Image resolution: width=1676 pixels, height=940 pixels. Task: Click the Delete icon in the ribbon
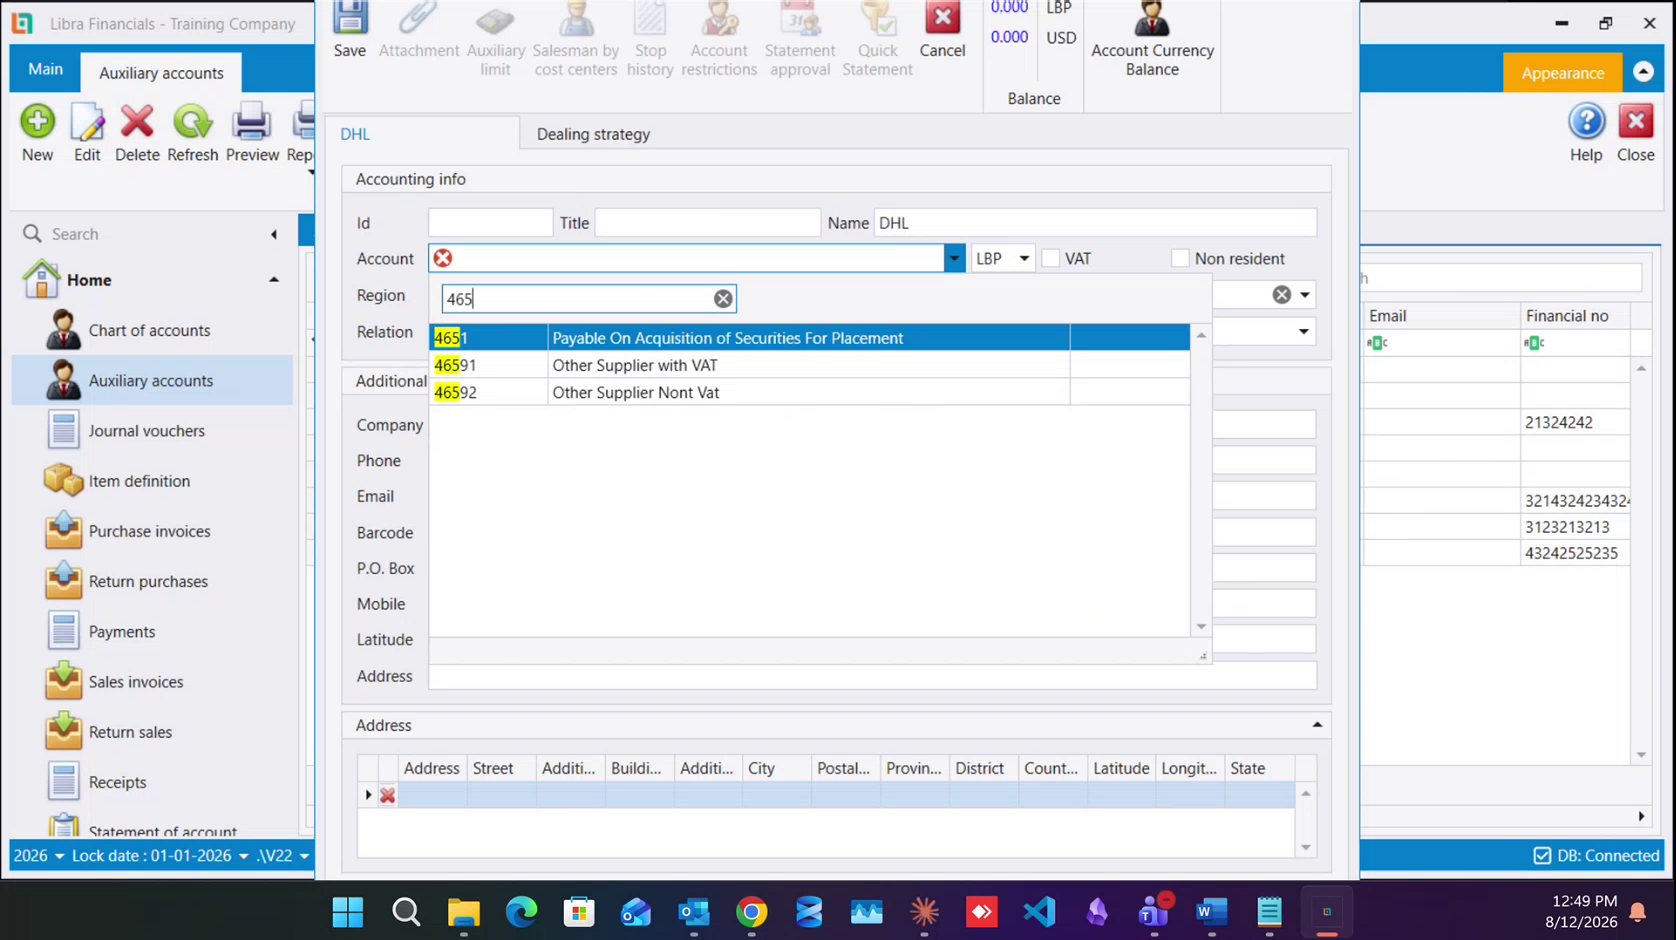pos(137,133)
